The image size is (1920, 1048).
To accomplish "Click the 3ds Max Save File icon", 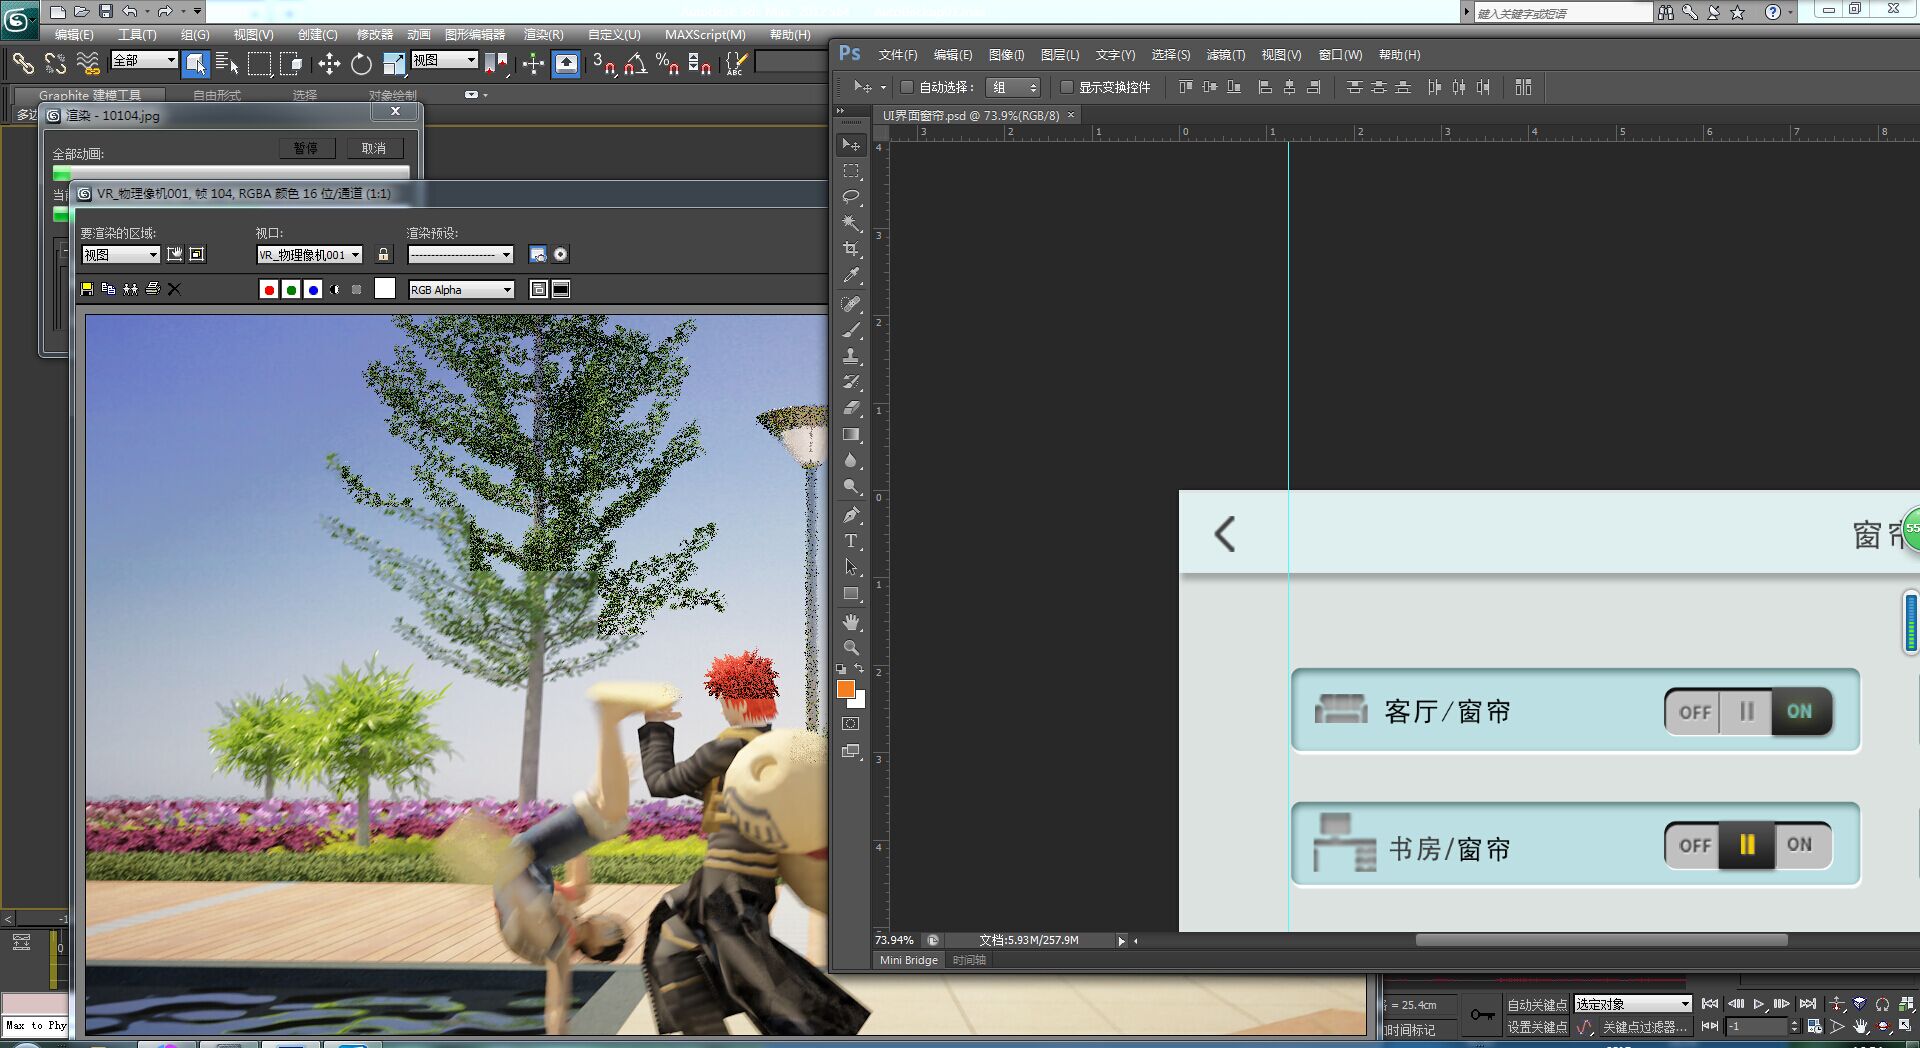I will click(x=106, y=11).
